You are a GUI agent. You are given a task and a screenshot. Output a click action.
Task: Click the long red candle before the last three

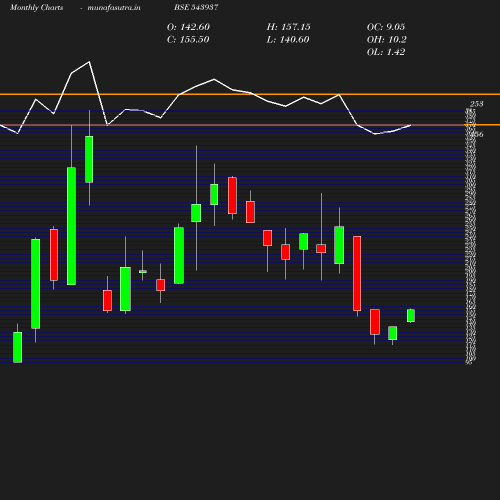[357, 273]
